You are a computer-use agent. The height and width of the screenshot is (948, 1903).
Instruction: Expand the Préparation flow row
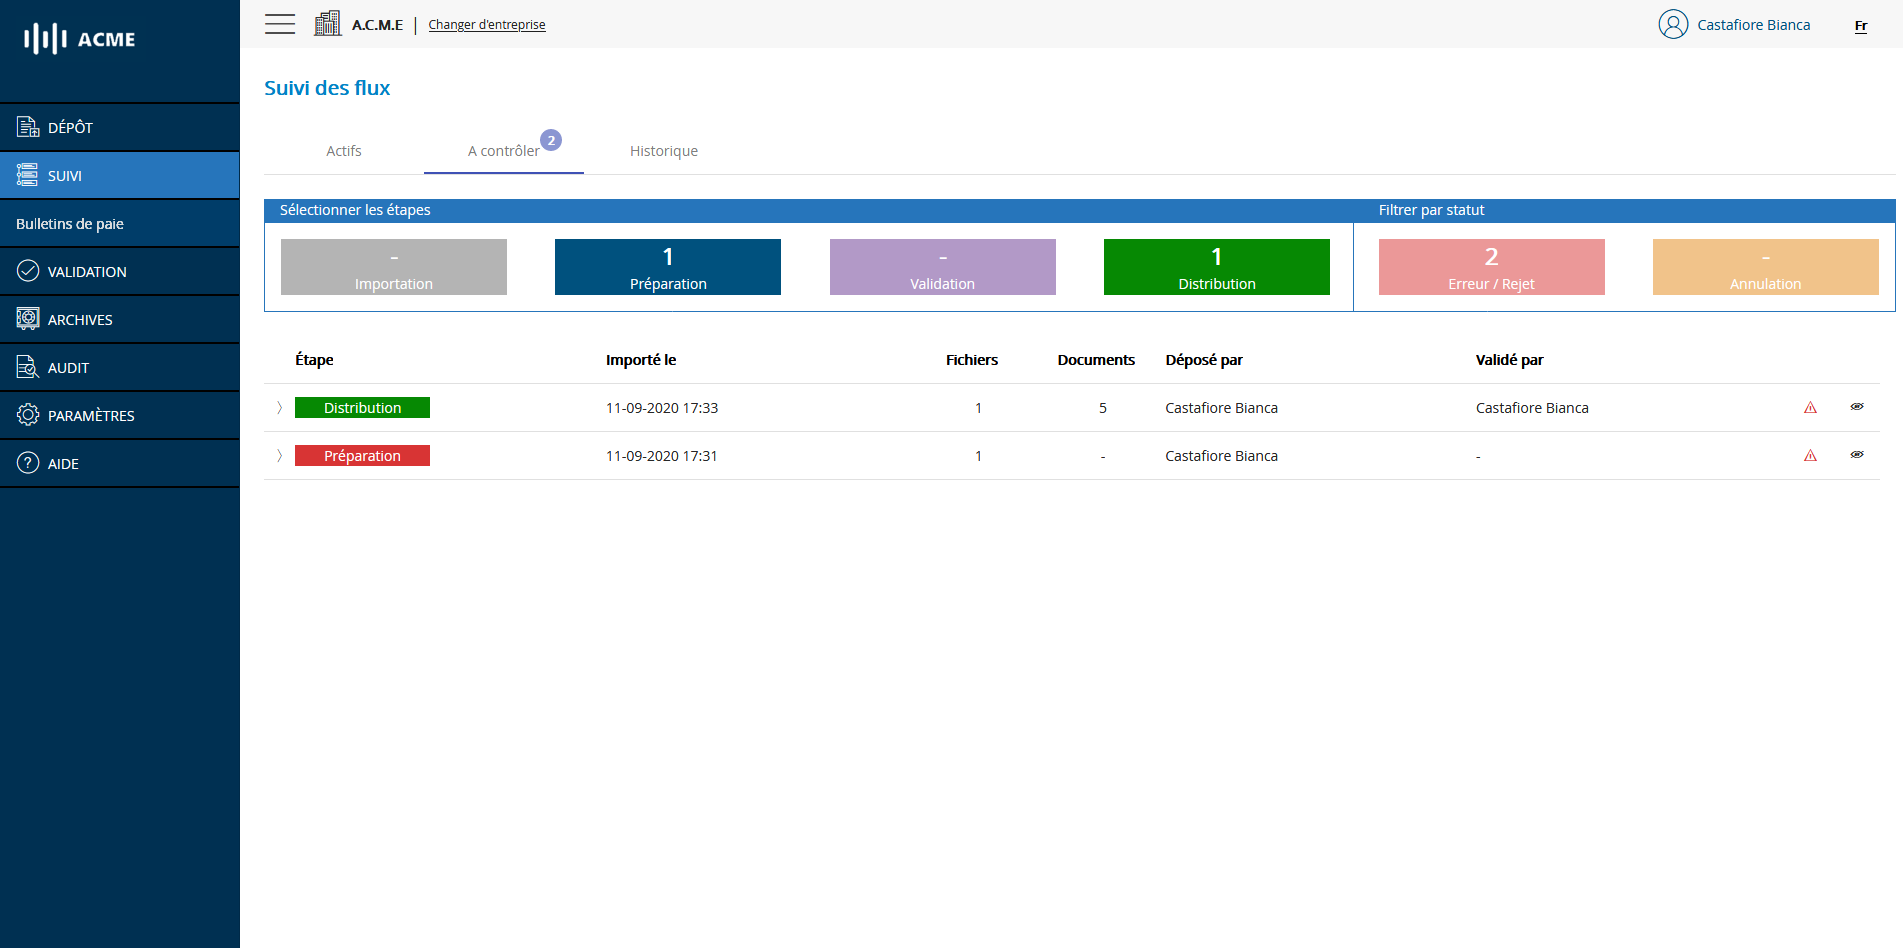(279, 456)
